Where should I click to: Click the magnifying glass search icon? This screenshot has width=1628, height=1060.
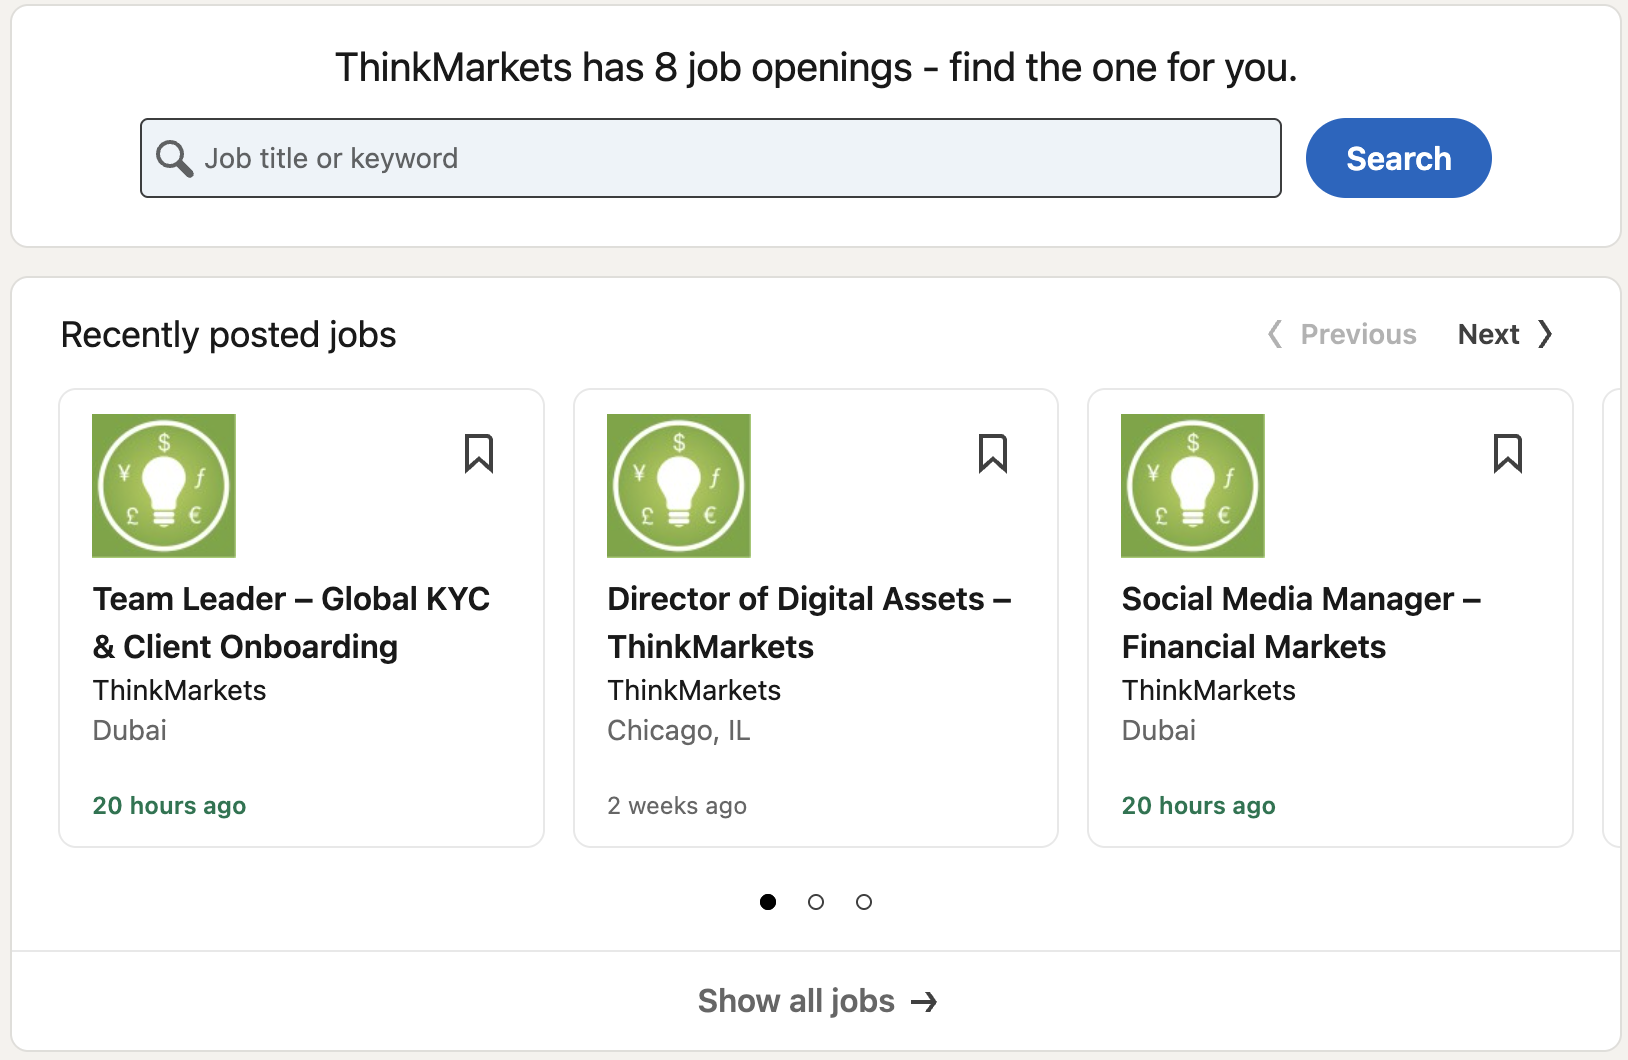pyautogui.click(x=174, y=158)
